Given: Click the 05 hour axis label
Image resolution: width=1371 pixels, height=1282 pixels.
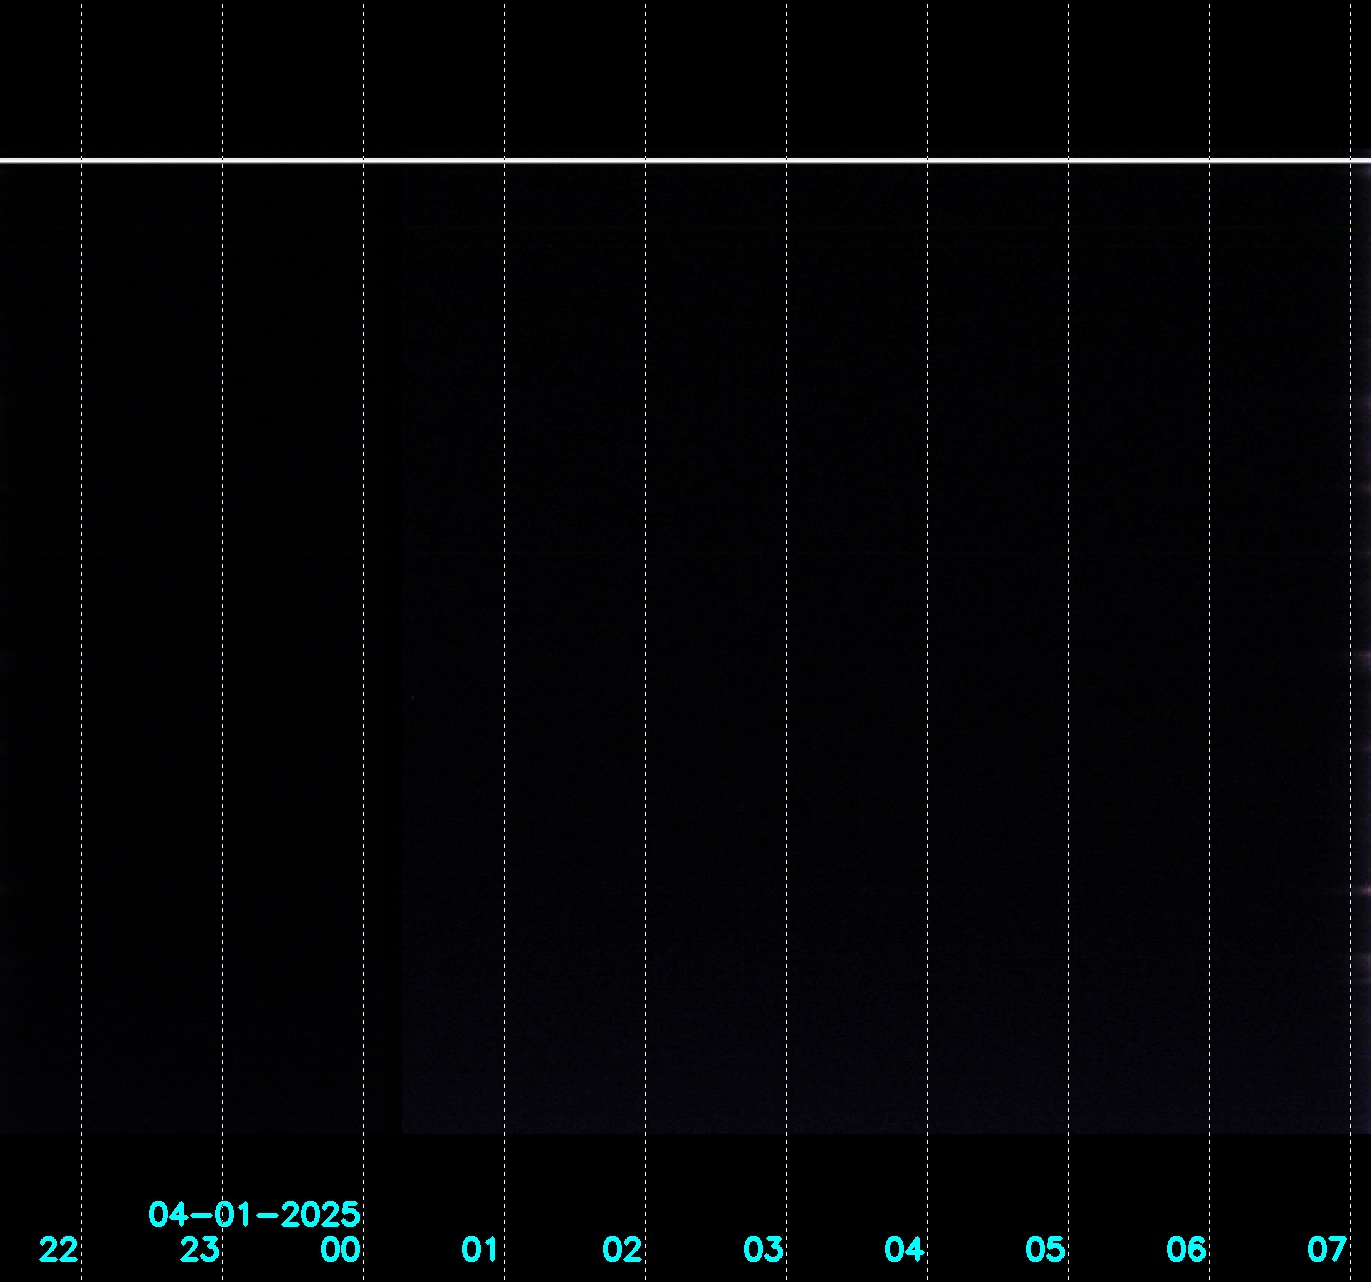Looking at the screenshot, I should coord(1045,1249).
